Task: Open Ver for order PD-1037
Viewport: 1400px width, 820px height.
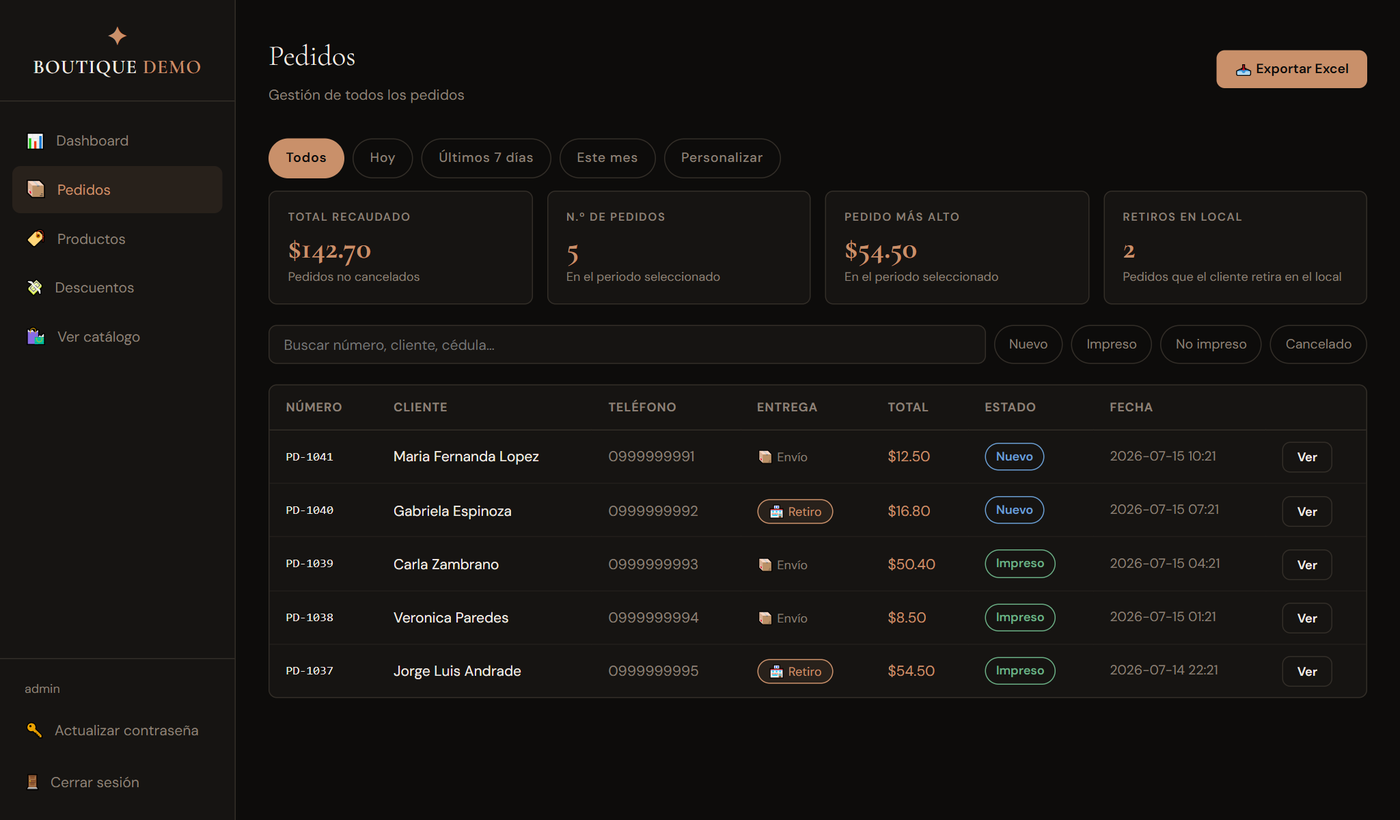Action: coord(1307,671)
